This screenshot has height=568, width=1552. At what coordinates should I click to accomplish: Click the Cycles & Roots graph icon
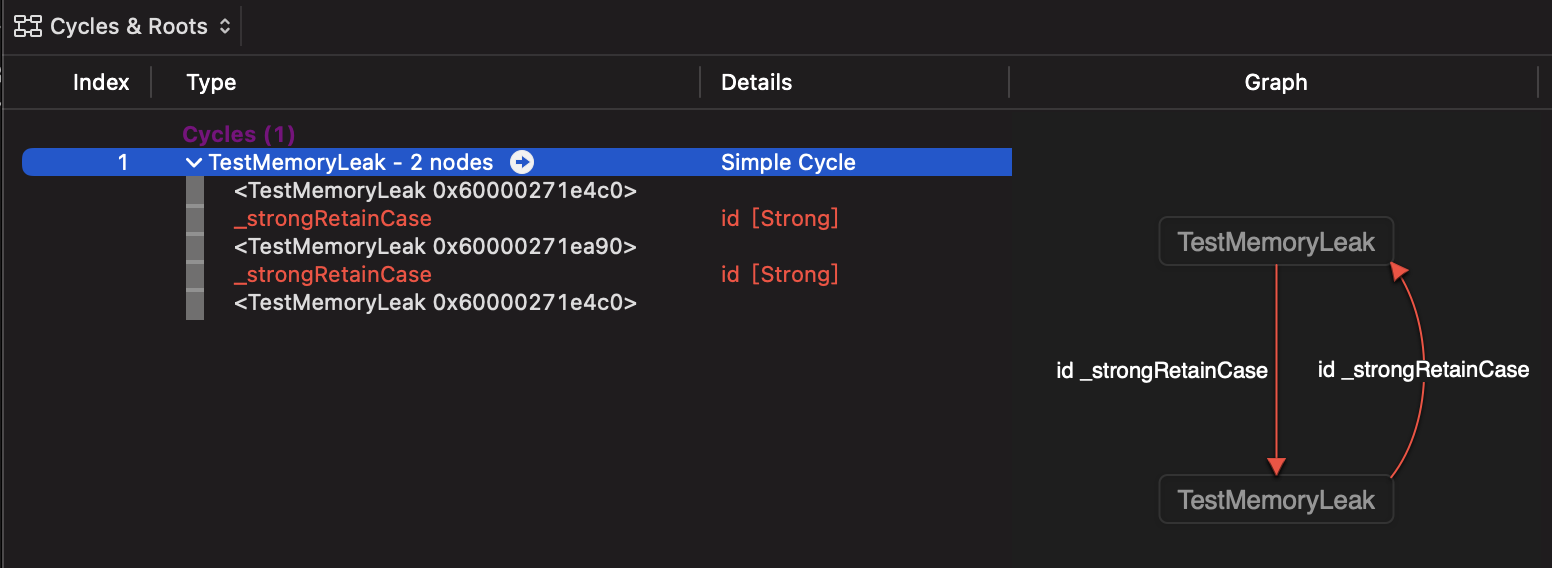tap(28, 26)
